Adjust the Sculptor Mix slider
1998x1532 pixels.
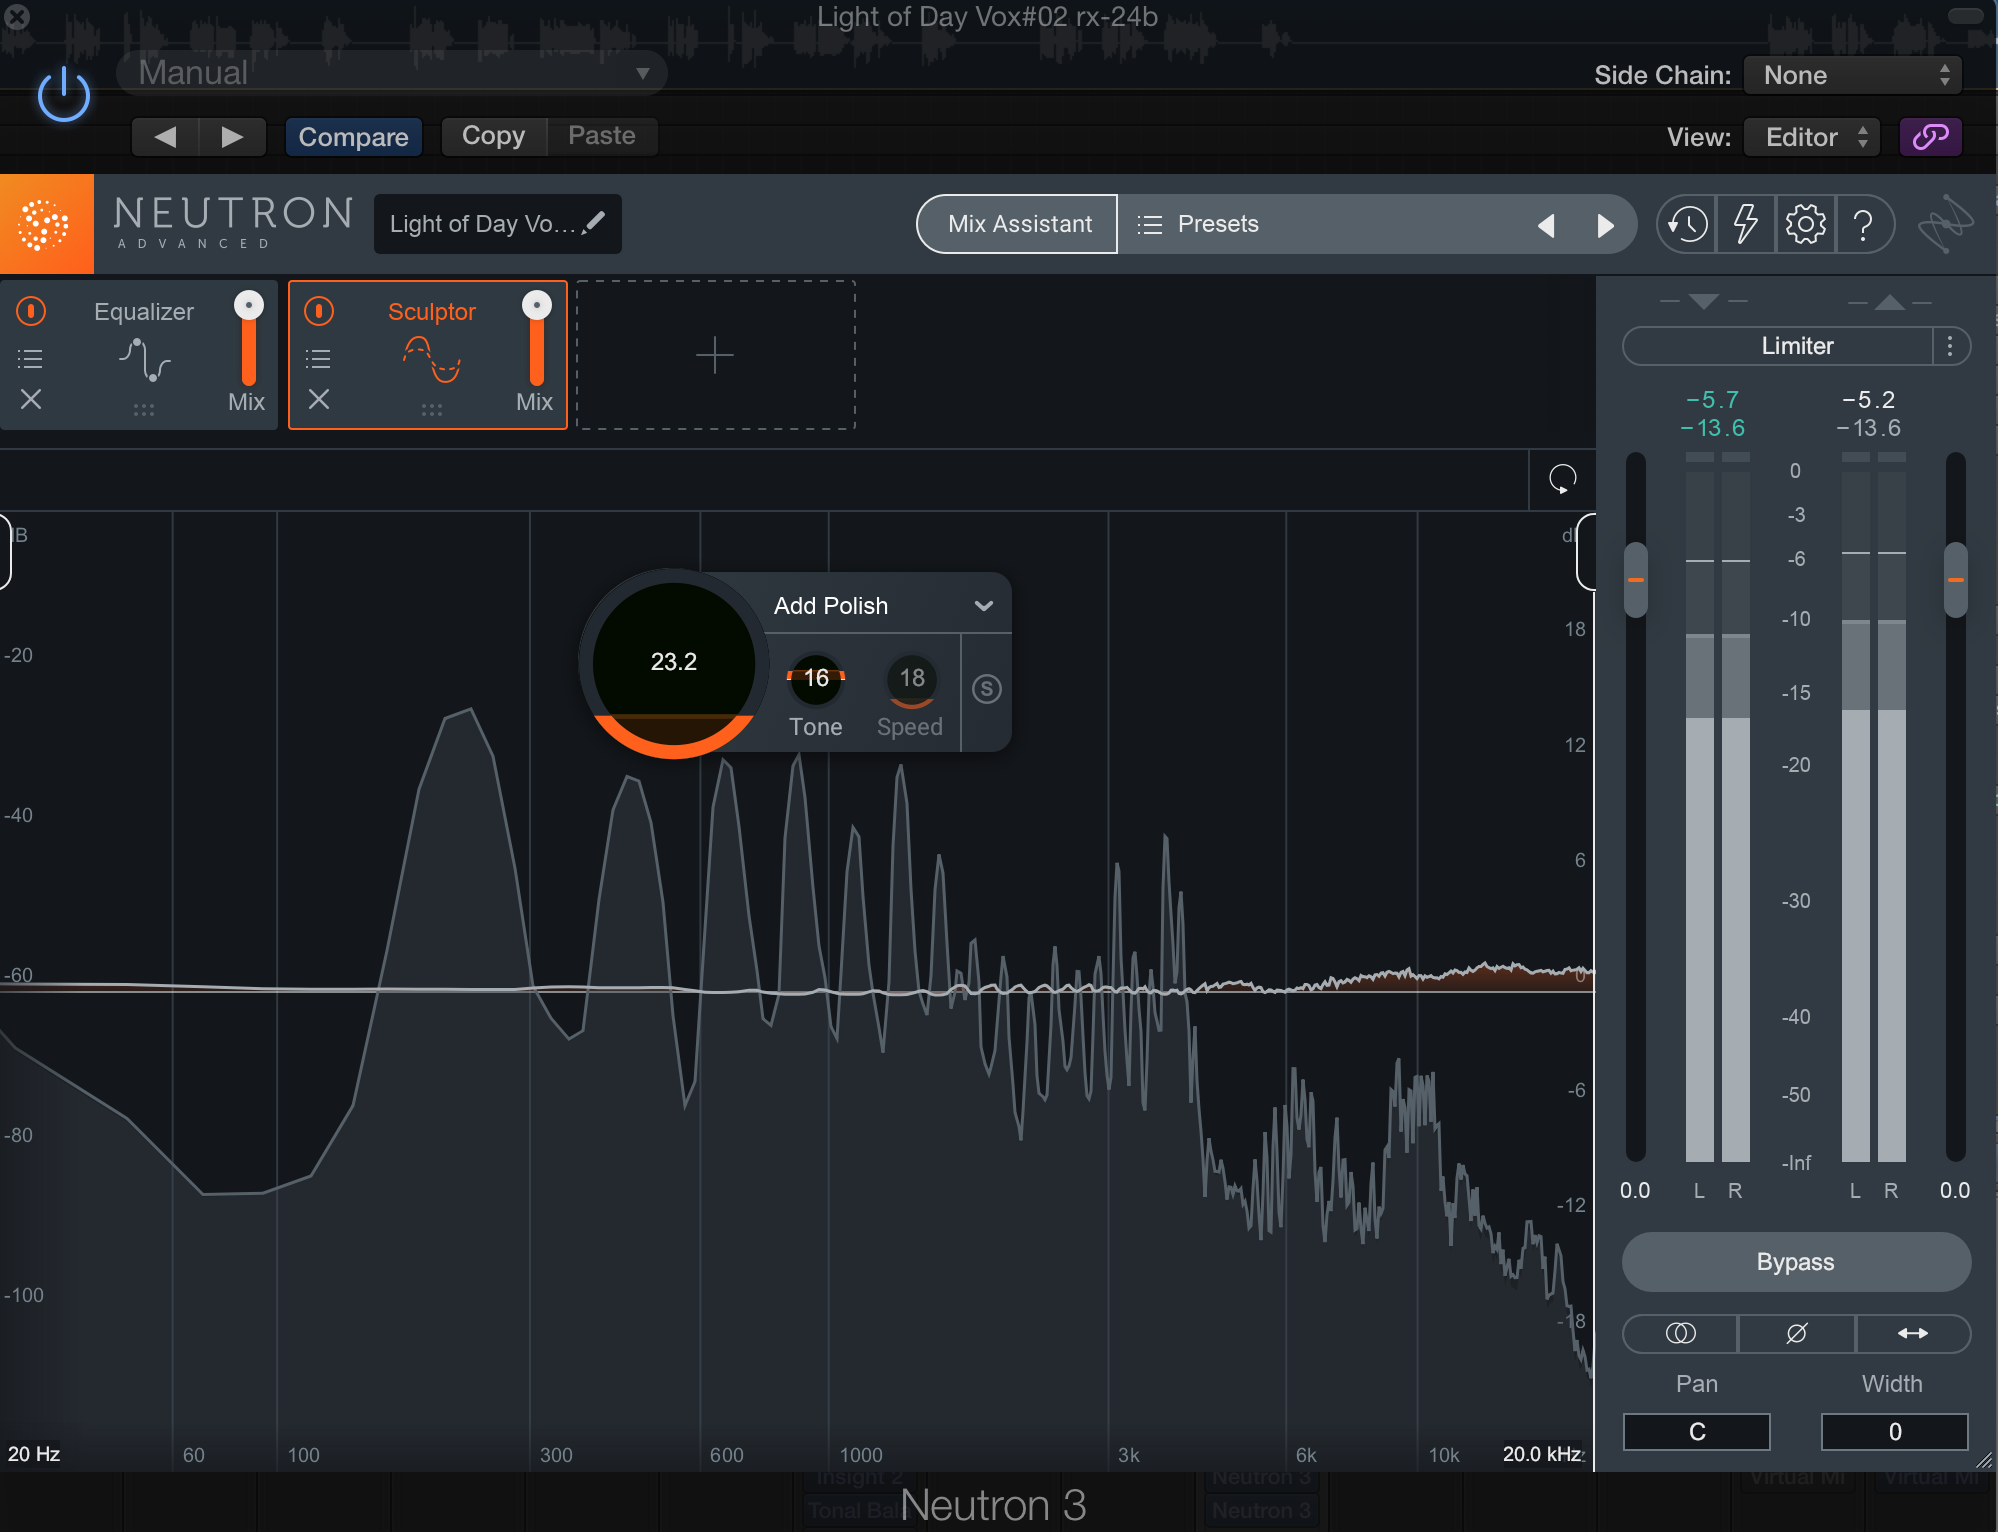coord(536,340)
